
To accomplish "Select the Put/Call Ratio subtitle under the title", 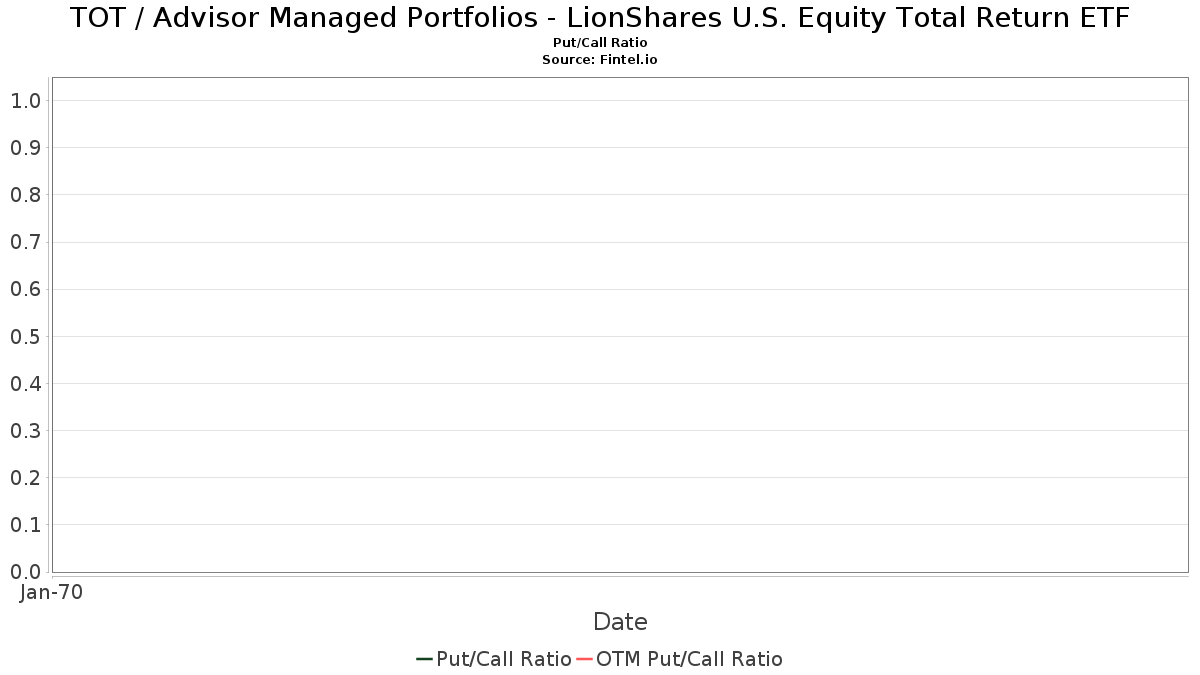I will point(600,43).
